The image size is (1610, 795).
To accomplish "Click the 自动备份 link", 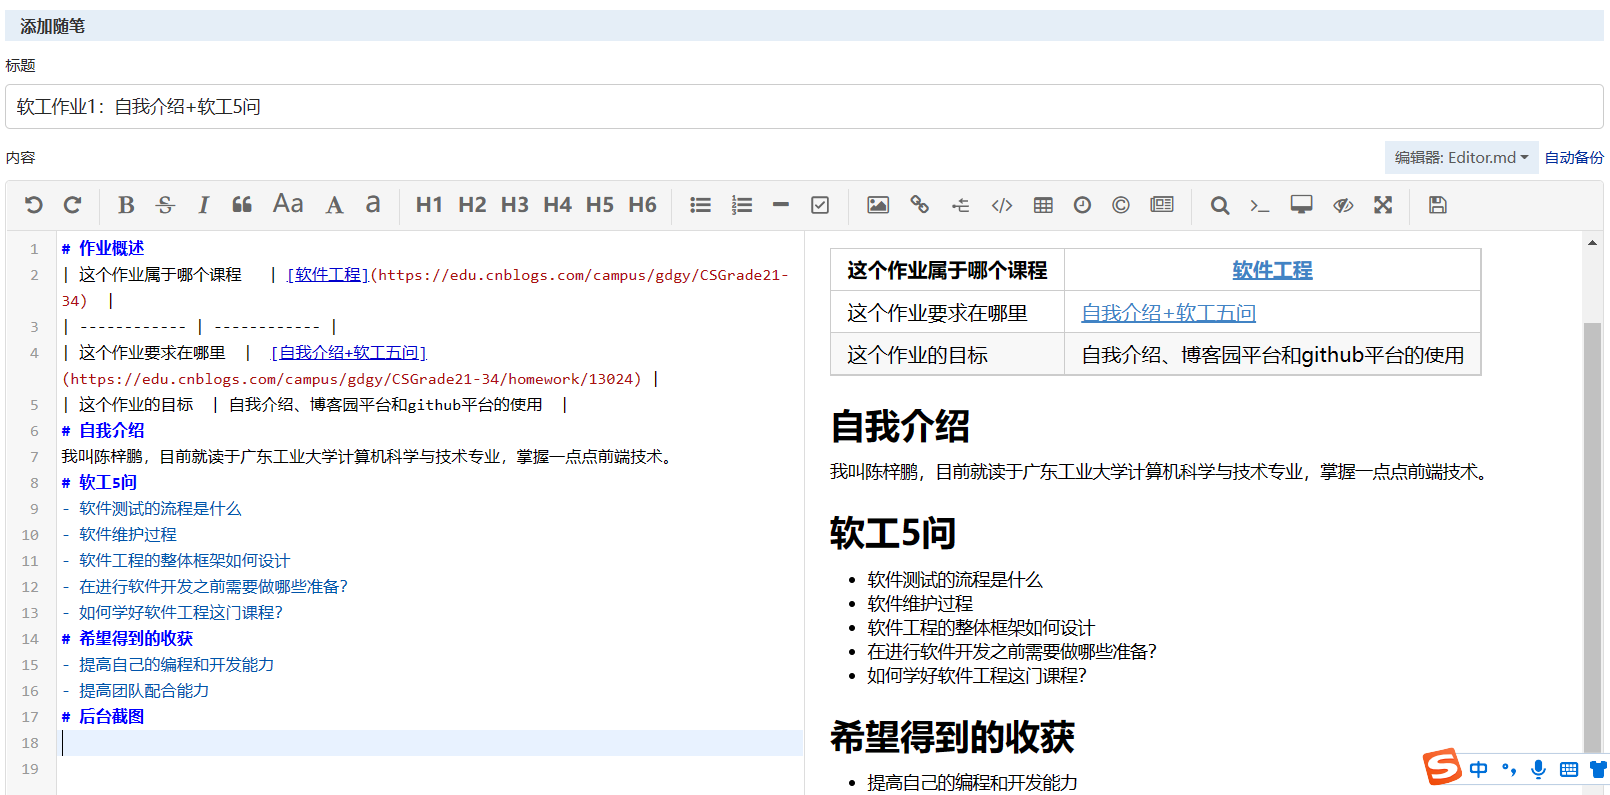I will (1574, 157).
